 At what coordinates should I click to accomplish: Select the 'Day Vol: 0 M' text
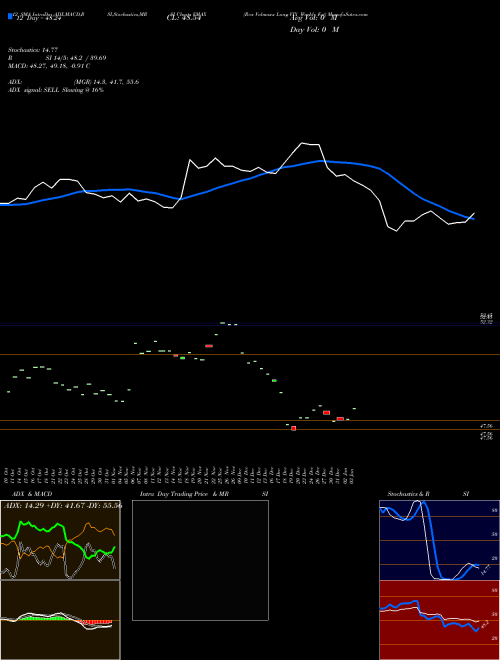click(x=314, y=29)
